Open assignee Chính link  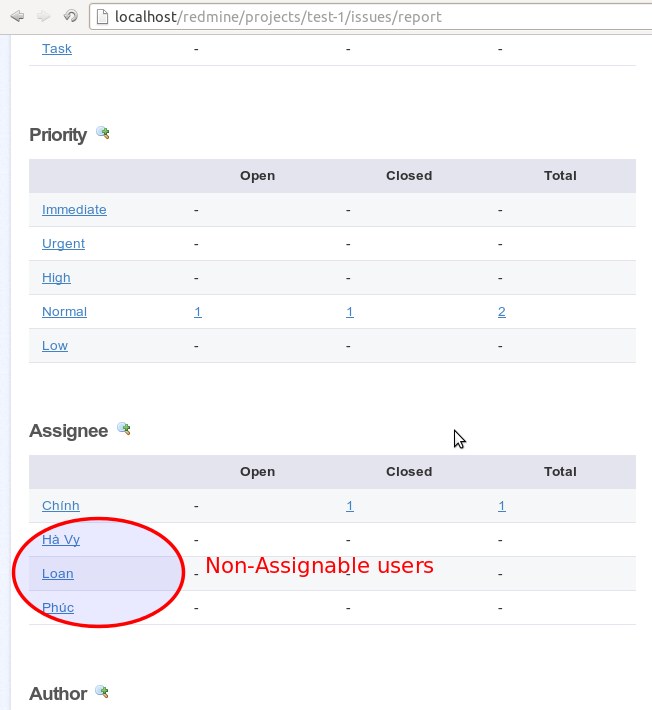(61, 506)
